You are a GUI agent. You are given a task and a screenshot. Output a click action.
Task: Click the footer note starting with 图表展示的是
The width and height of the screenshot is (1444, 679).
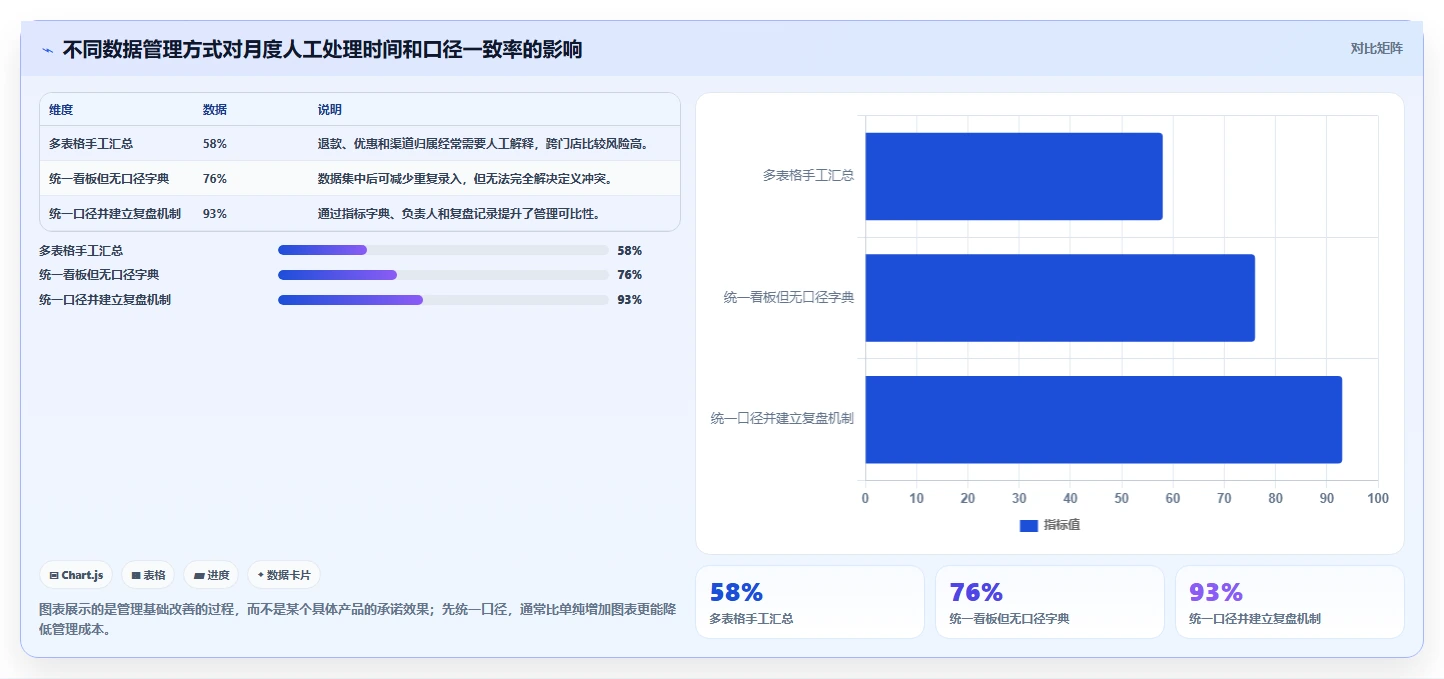pyautogui.click(x=358, y=619)
